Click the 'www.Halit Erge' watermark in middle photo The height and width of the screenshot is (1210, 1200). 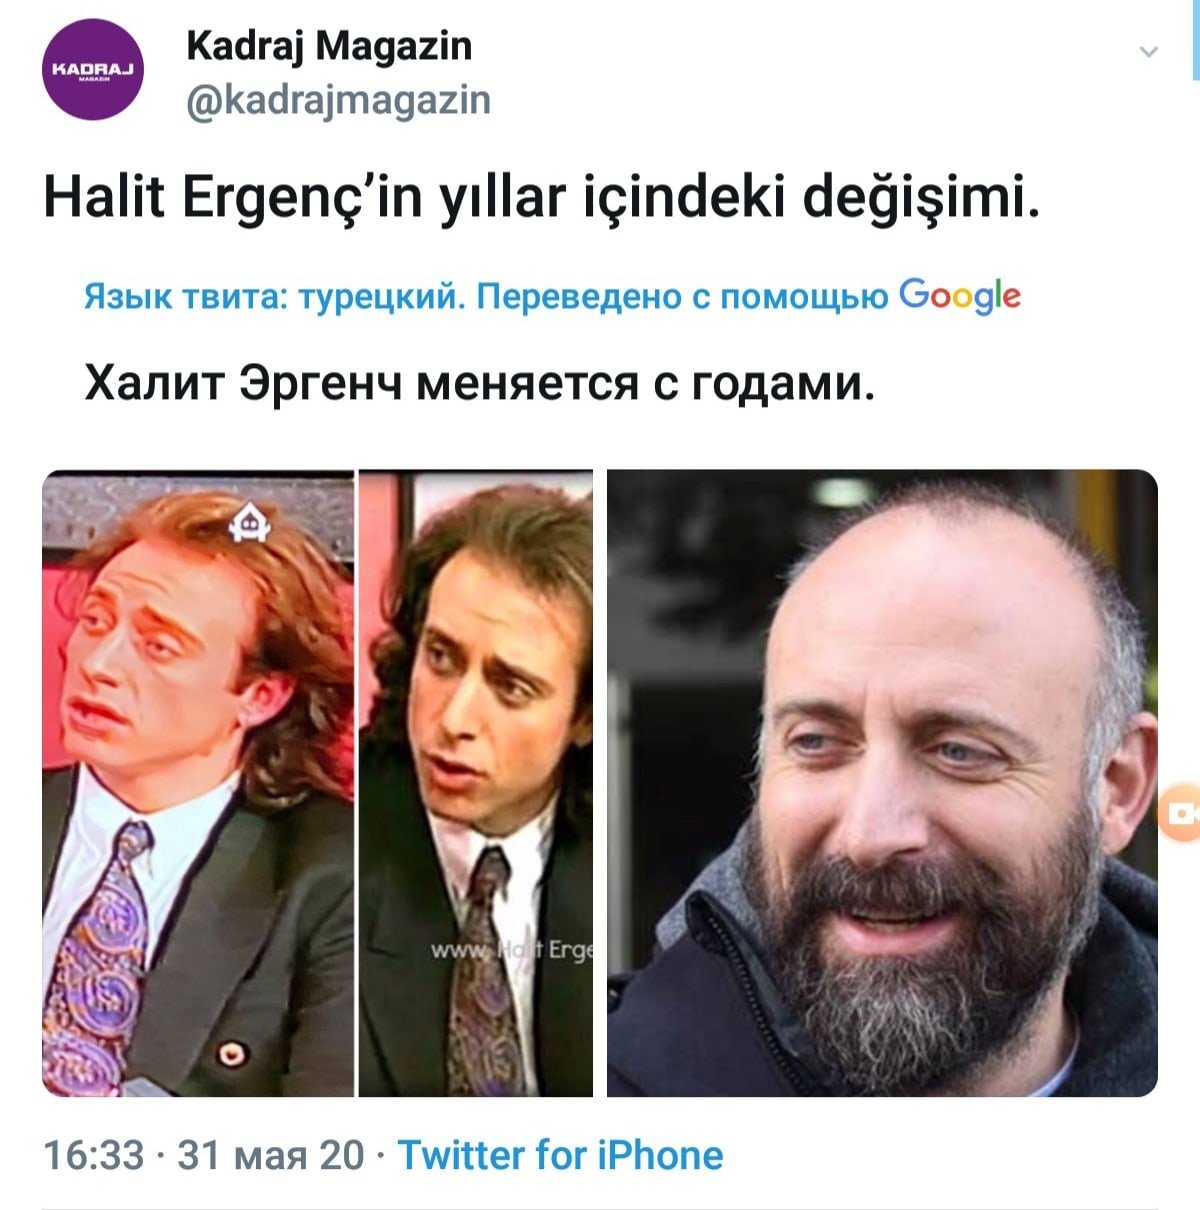[512, 951]
